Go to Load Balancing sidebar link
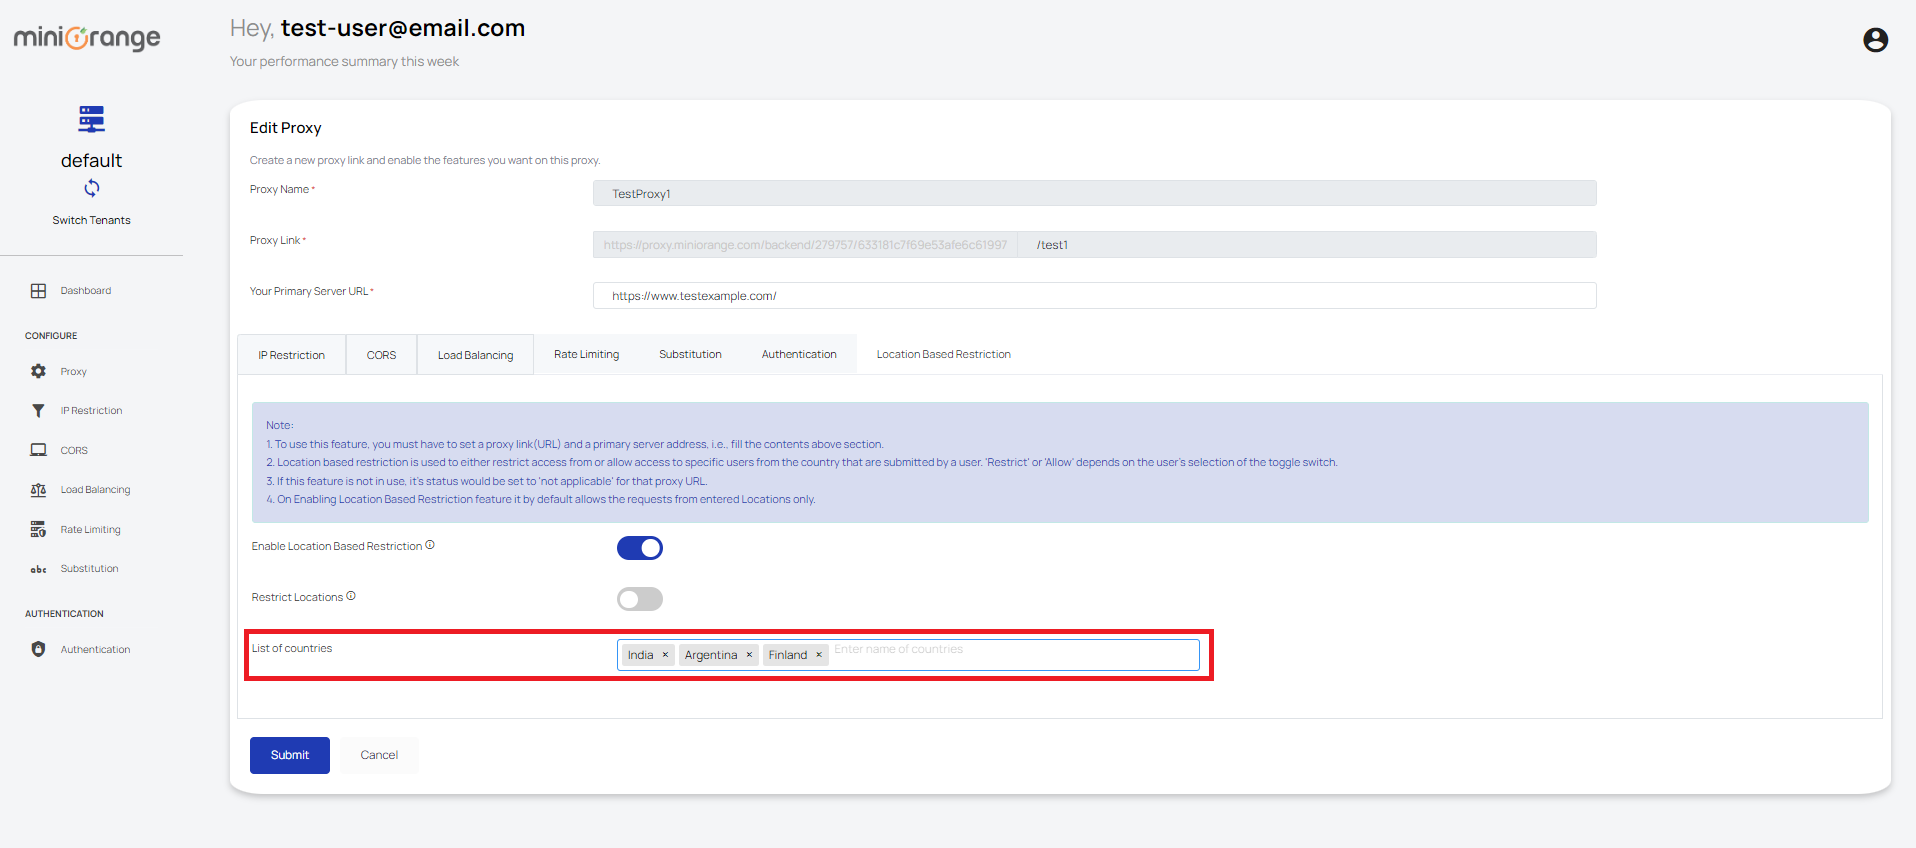 (x=95, y=490)
